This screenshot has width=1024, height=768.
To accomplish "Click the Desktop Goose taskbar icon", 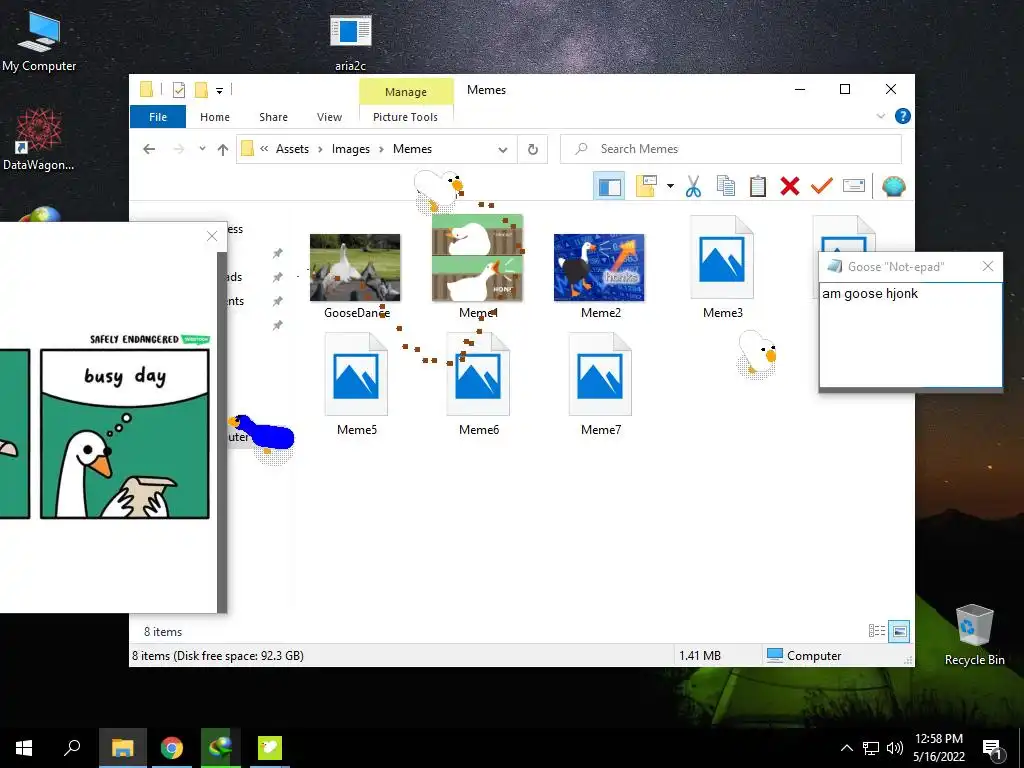I will tap(270, 748).
